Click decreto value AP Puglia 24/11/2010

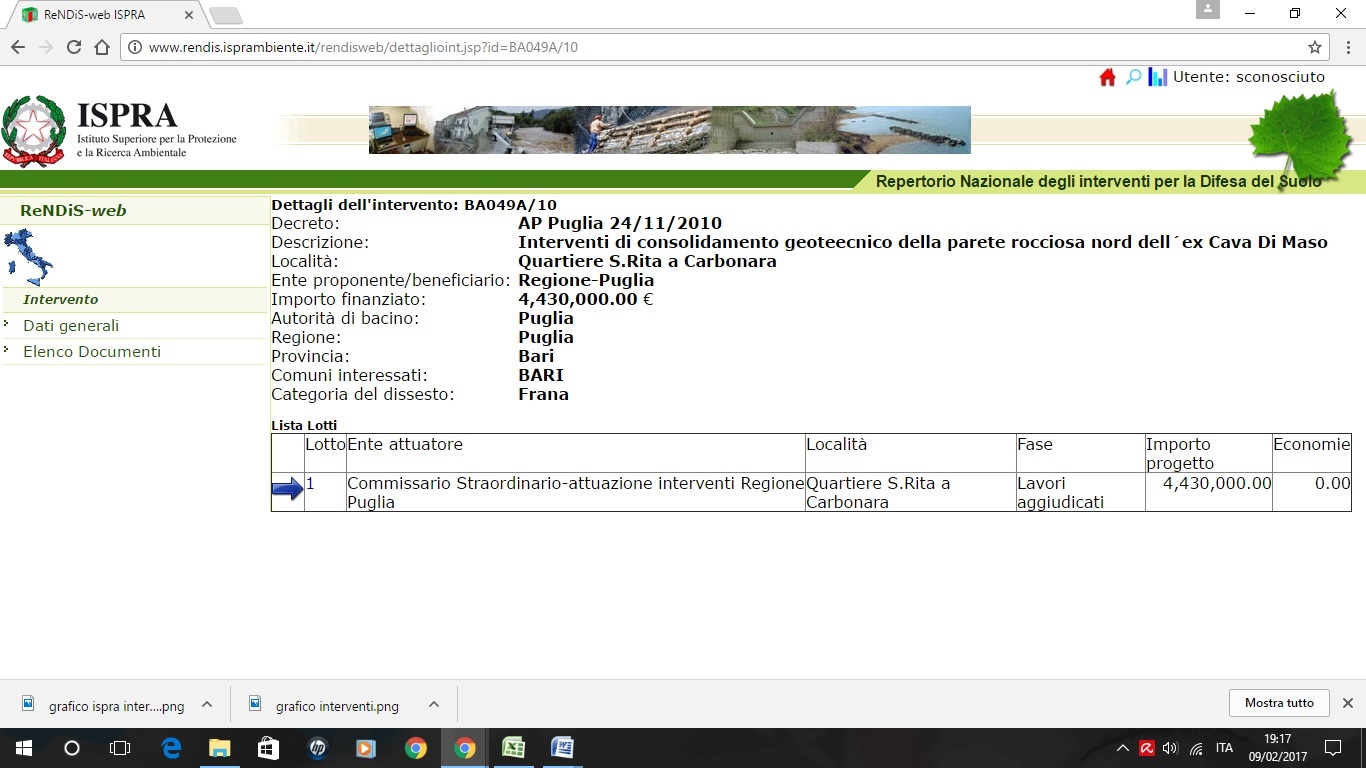click(620, 223)
